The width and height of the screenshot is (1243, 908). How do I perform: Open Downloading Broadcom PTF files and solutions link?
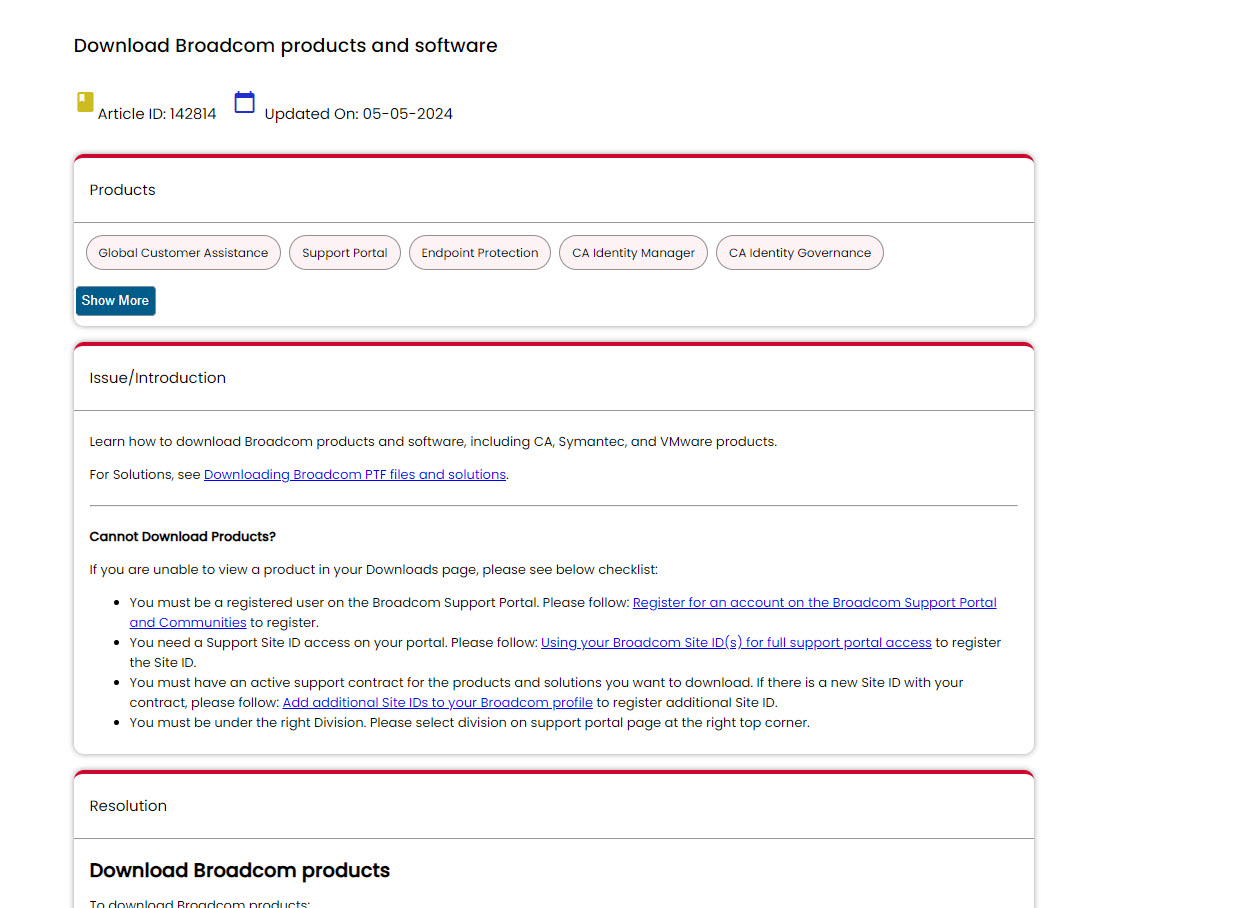point(355,475)
